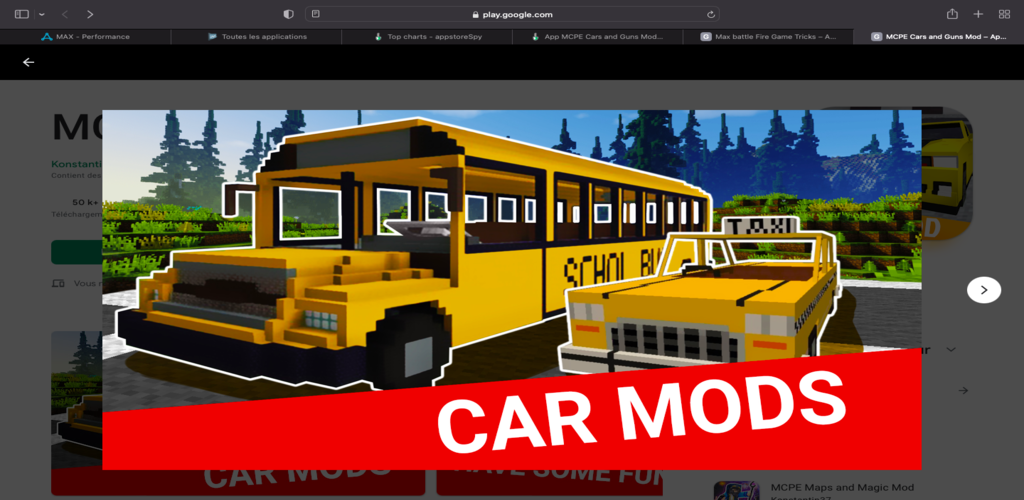Open the Share menu icon
The image size is (1024, 500).
[x=952, y=14]
